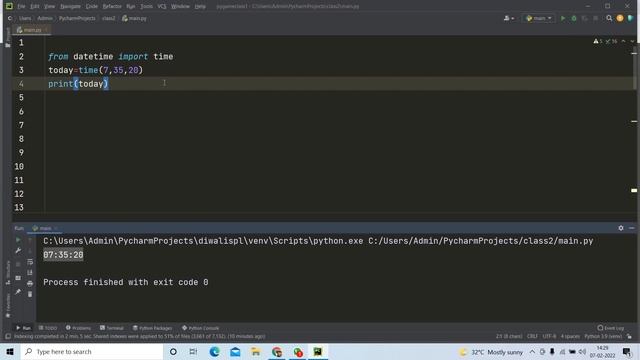Open Run panel gear options

[x=621, y=228]
